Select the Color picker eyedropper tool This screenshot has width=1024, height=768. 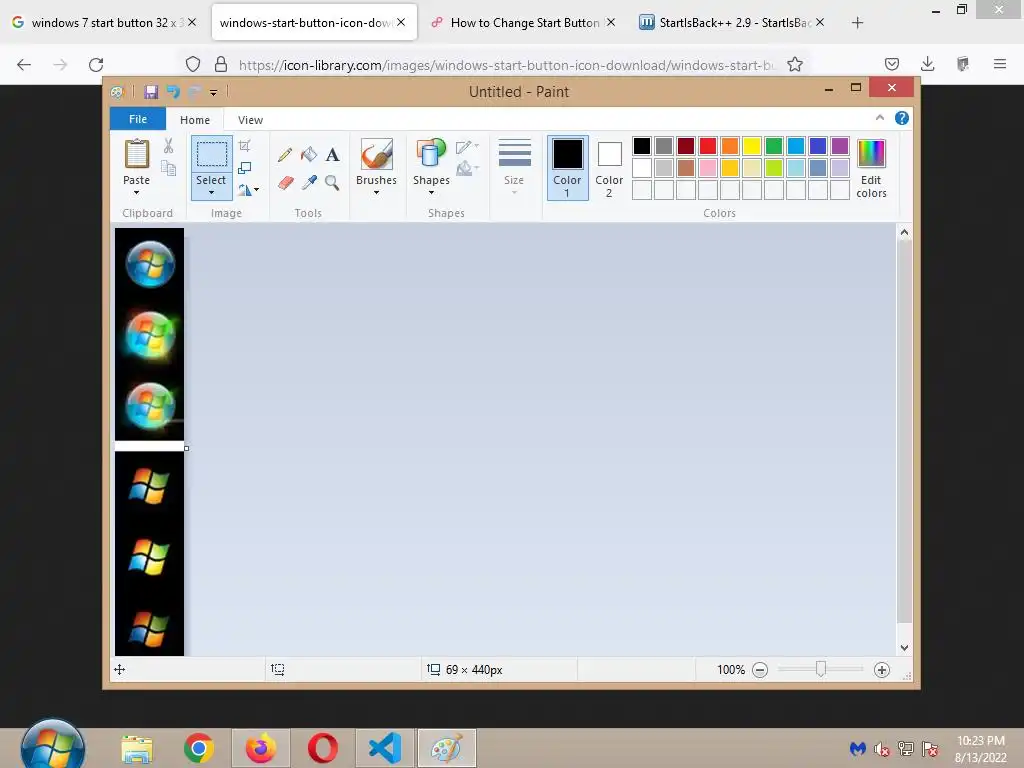coord(308,183)
